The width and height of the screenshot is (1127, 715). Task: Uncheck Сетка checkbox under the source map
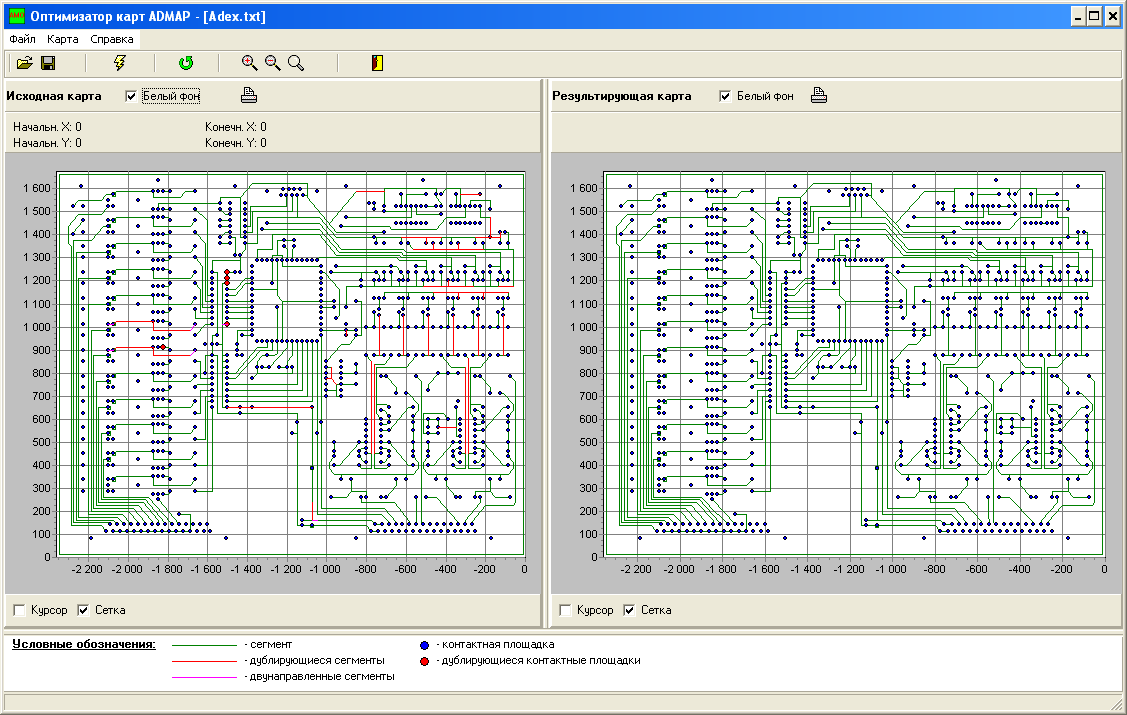[x=83, y=610]
